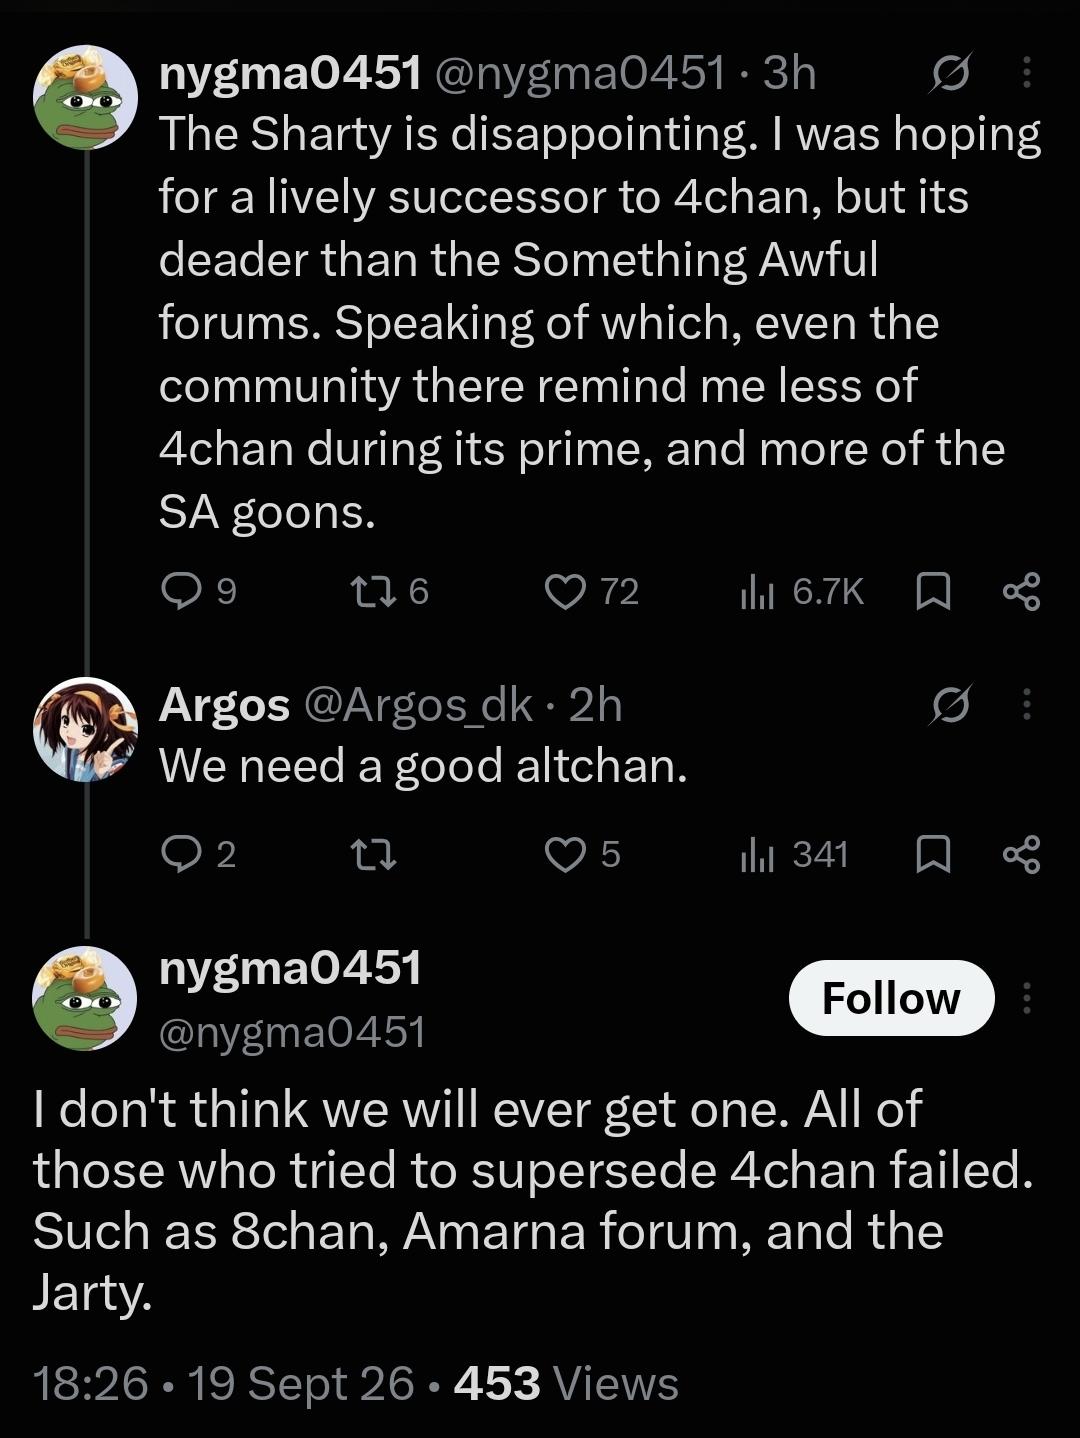Open more options beside Follow button
The height and width of the screenshot is (1438, 1080).
tap(1026, 998)
